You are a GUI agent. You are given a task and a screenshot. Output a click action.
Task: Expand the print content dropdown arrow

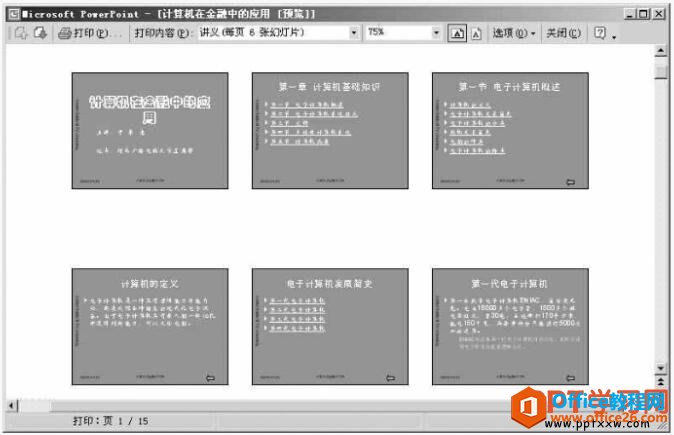354,33
